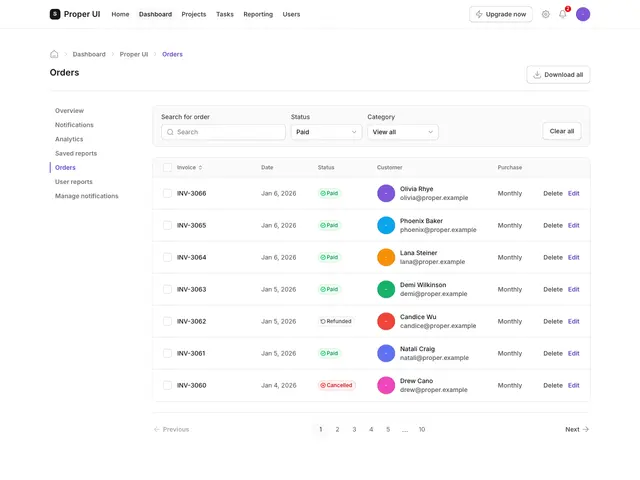Viewport: 640px width, 480px height.
Task: Click Olivia Rhye's purple avatar
Action: point(386,193)
